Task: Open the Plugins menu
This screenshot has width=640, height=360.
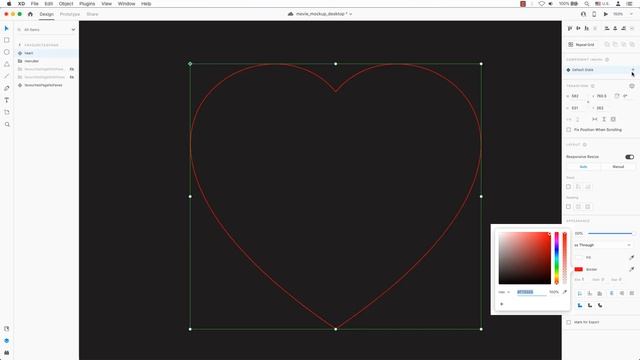Action: pyautogui.click(x=87, y=4)
